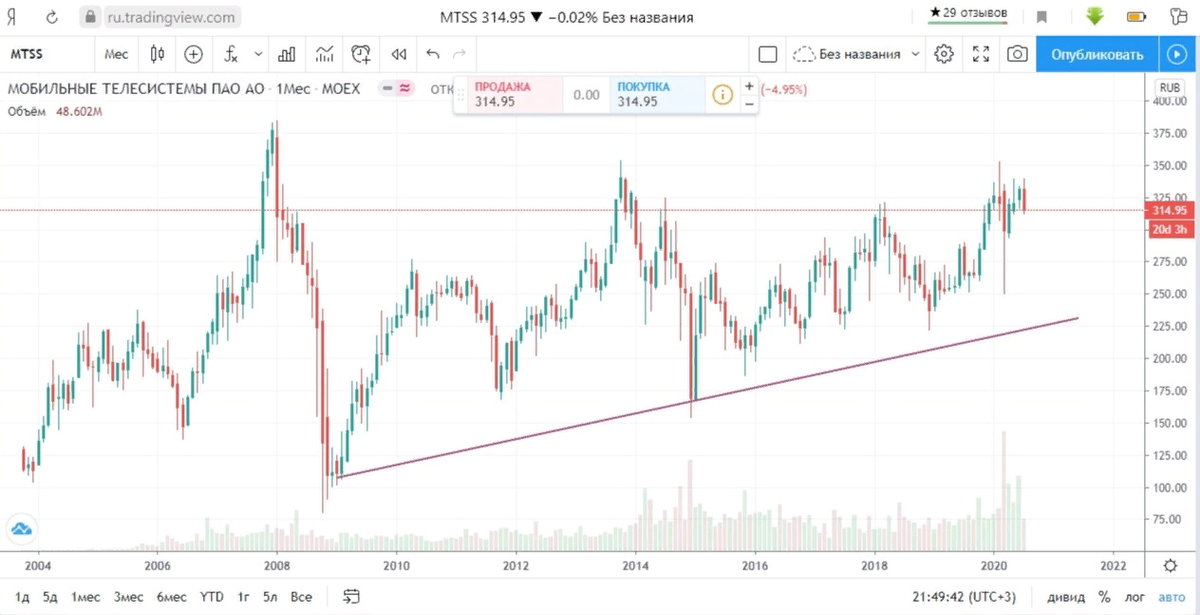Toggle fullscreen mode icon
1200x615 pixels.
click(981, 54)
